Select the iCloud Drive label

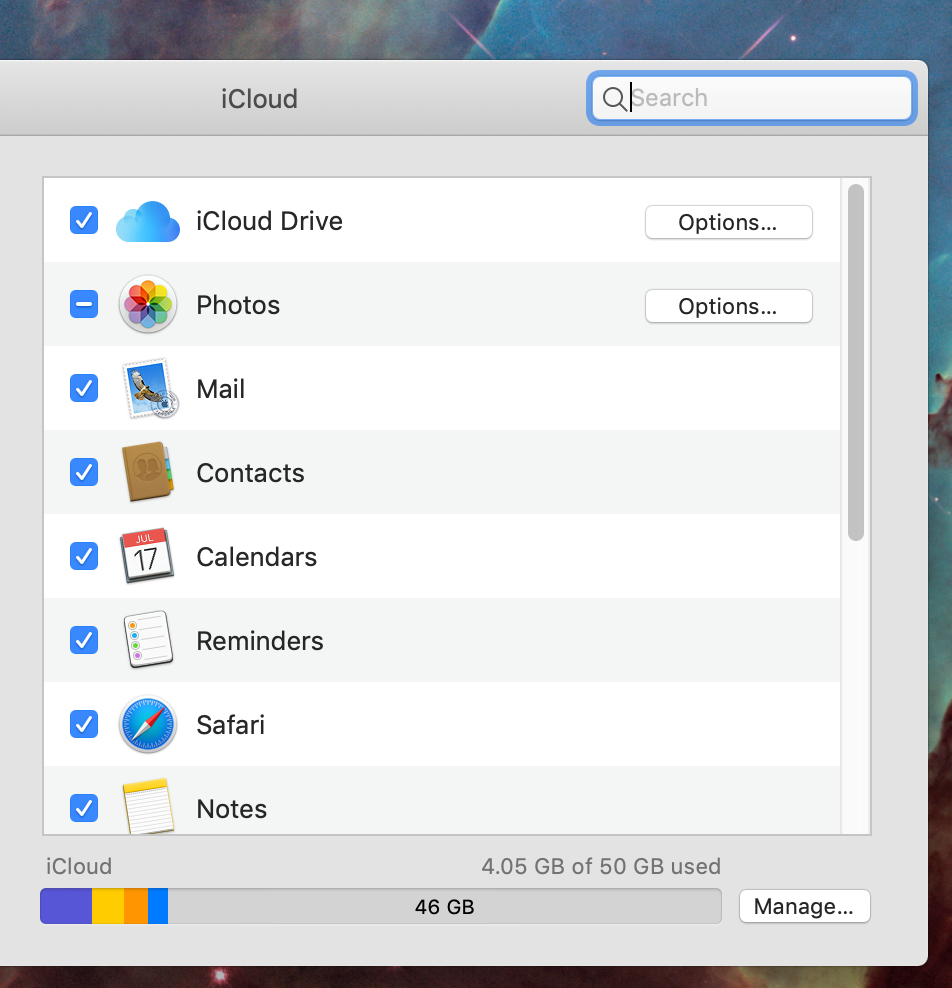pos(270,221)
